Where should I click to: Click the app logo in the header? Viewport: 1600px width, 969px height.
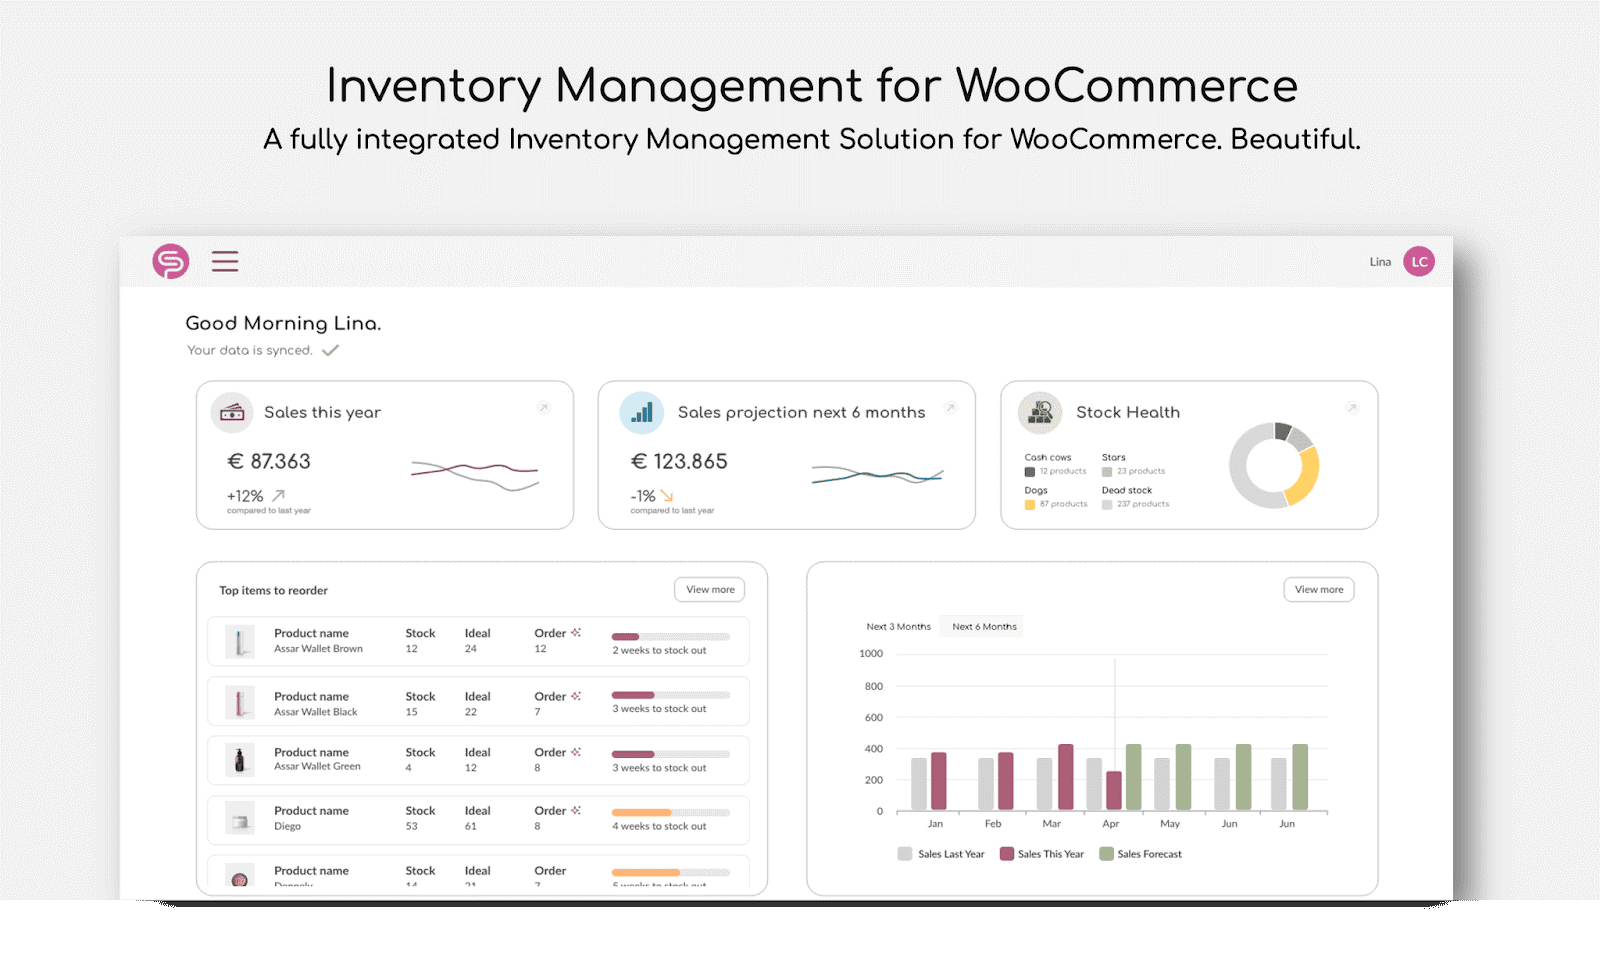(169, 261)
